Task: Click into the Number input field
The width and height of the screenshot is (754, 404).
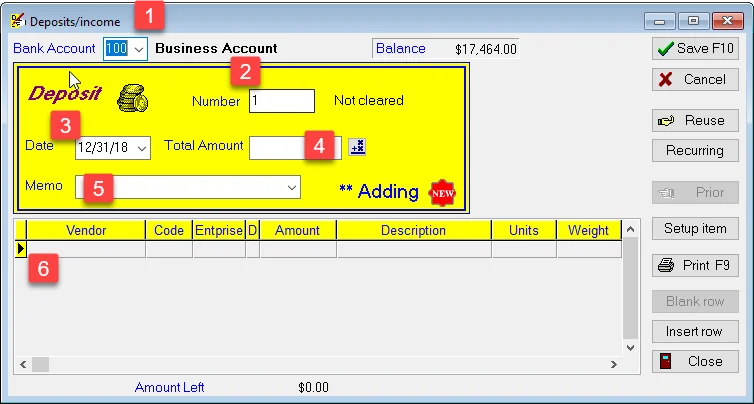Action: pyautogui.click(x=282, y=101)
